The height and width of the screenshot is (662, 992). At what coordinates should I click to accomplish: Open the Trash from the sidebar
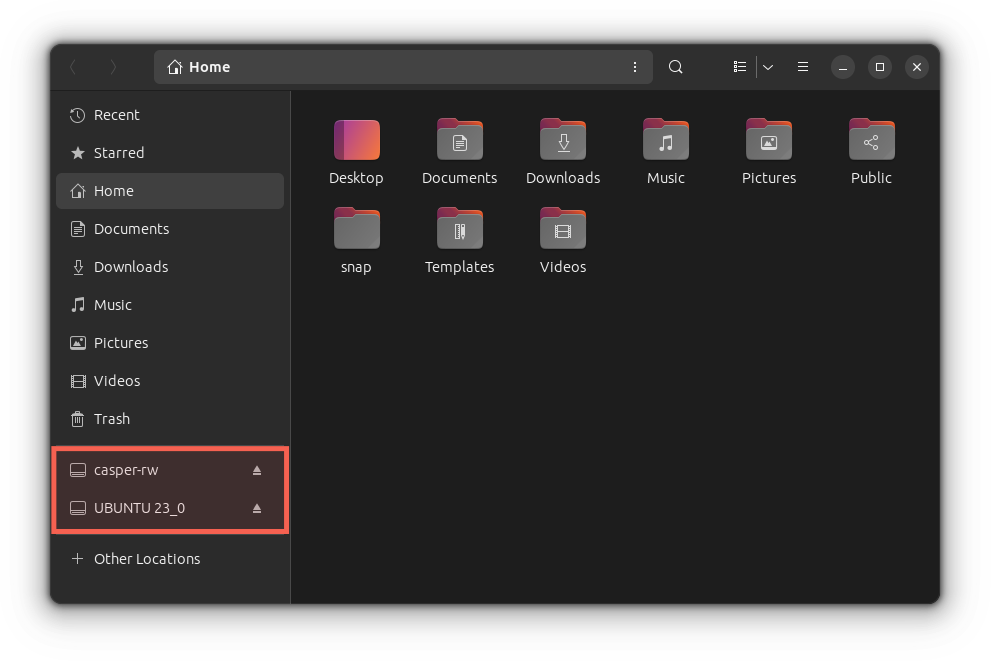(110, 419)
